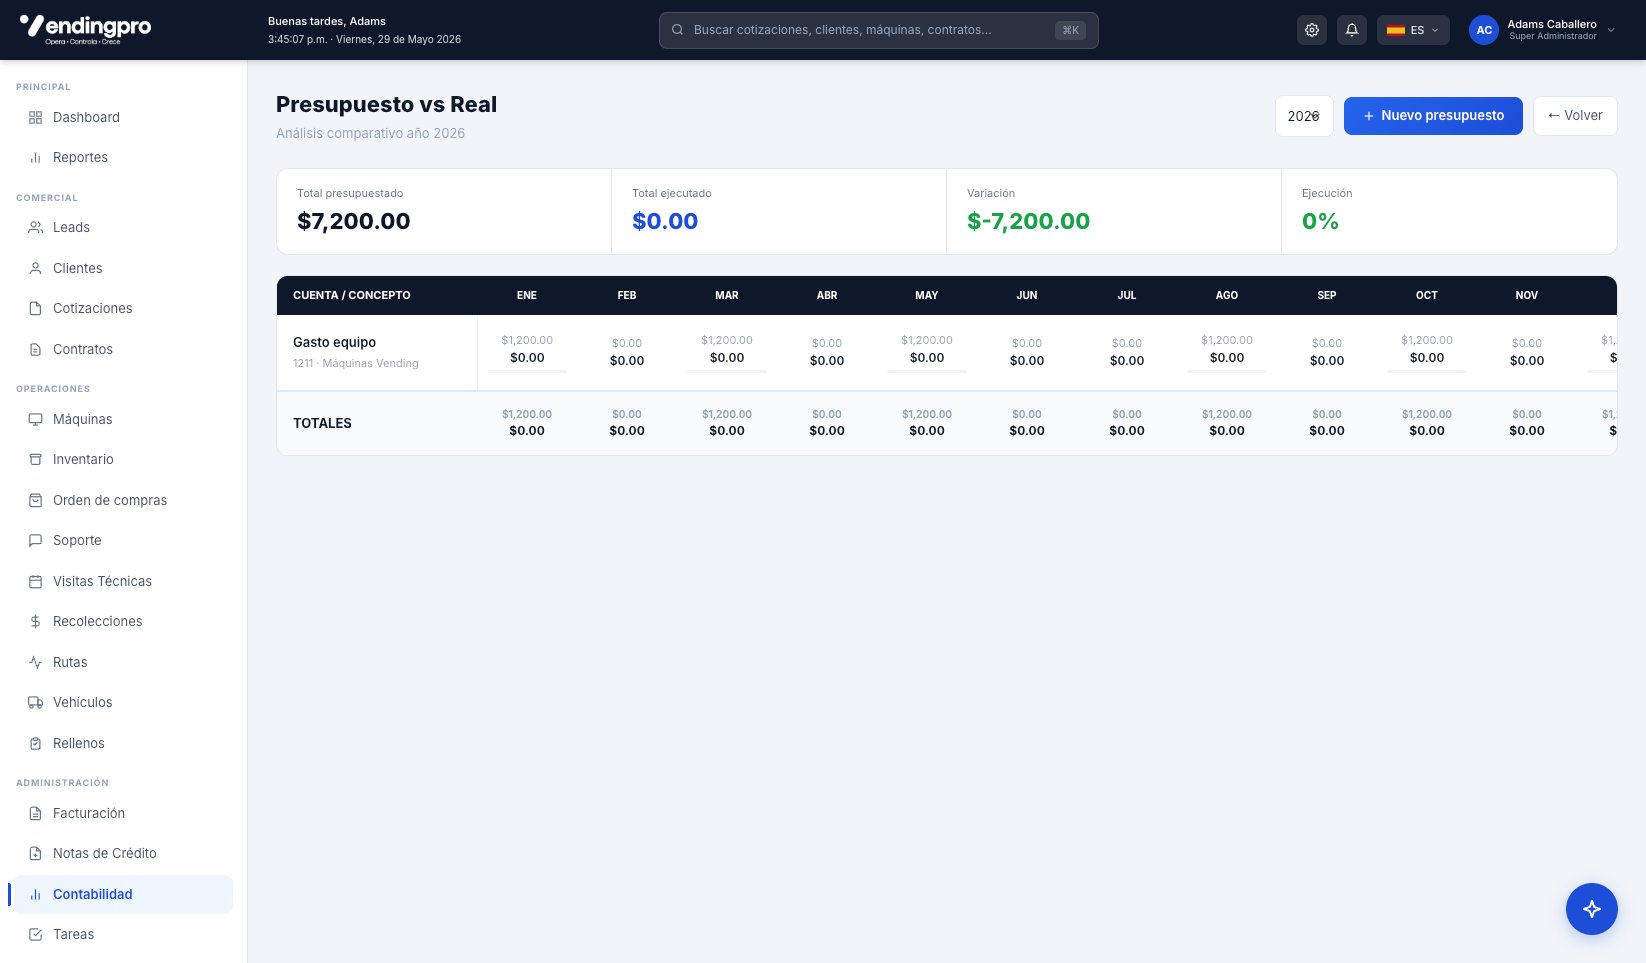Click the NOV column header
The width and height of the screenshot is (1646, 963).
(x=1527, y=295)
